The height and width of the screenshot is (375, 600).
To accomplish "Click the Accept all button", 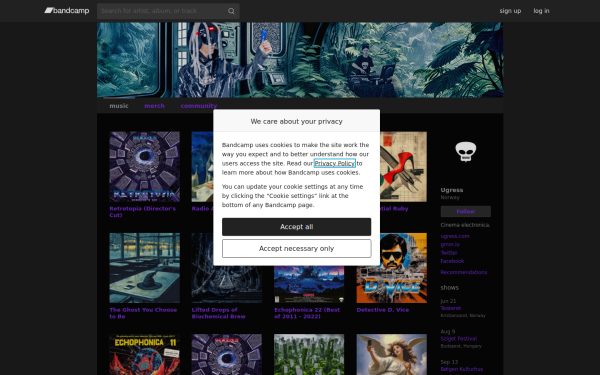I will (x=296, y=227).
